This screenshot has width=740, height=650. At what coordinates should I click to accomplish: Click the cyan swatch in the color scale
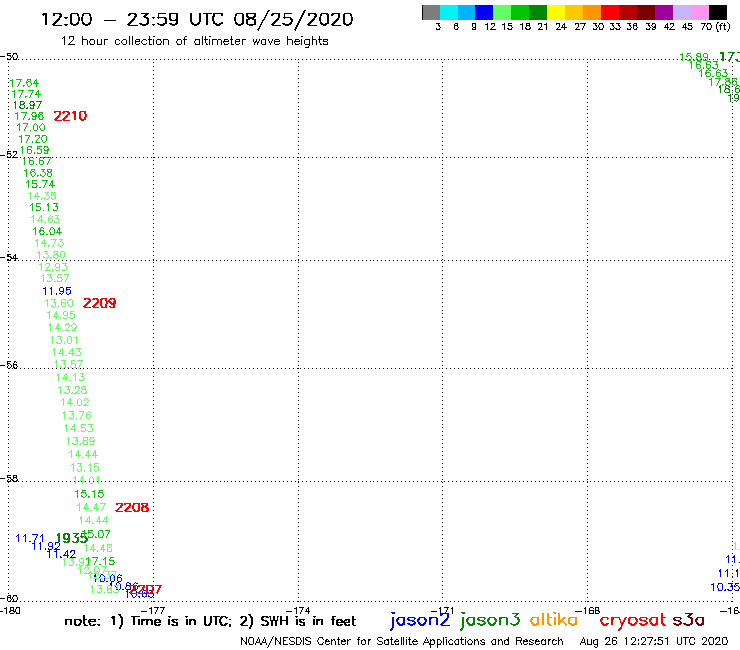coord(449,12)
